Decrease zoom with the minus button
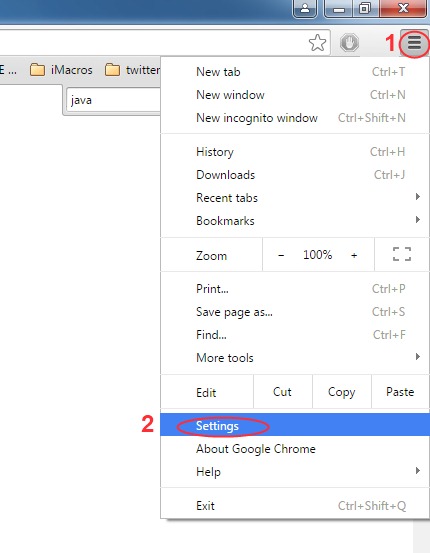 click(281, 255)
